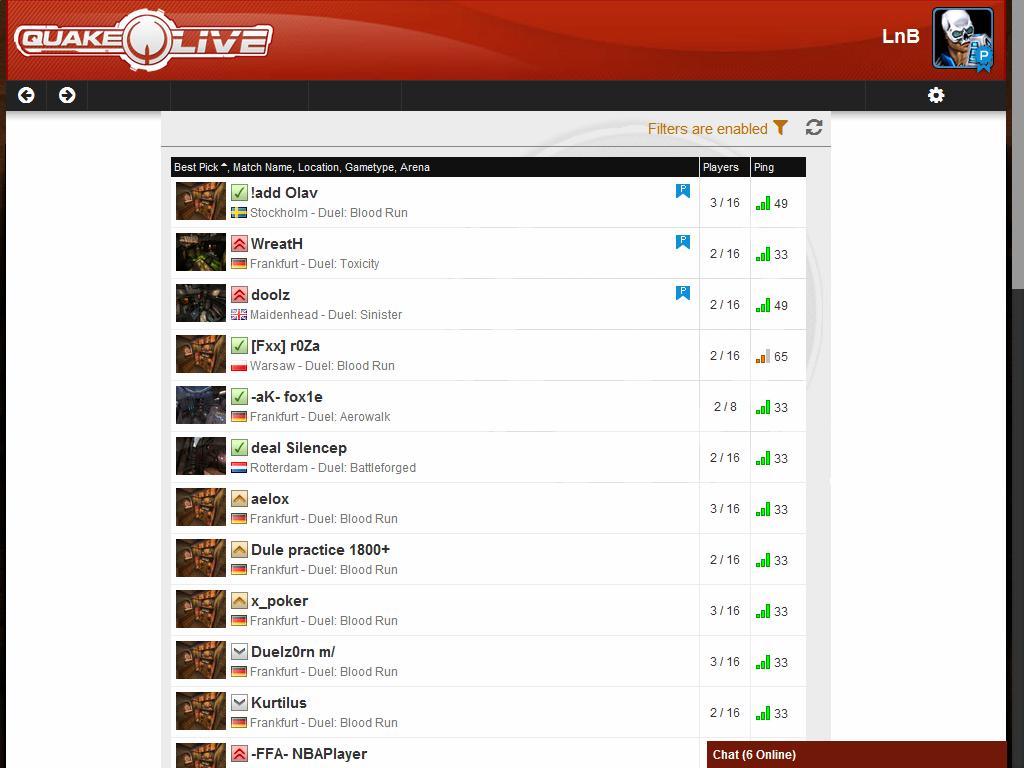The image size is (1024, 768).
Task: Select the Dule practice 1800+ match name
Action: 321,549
